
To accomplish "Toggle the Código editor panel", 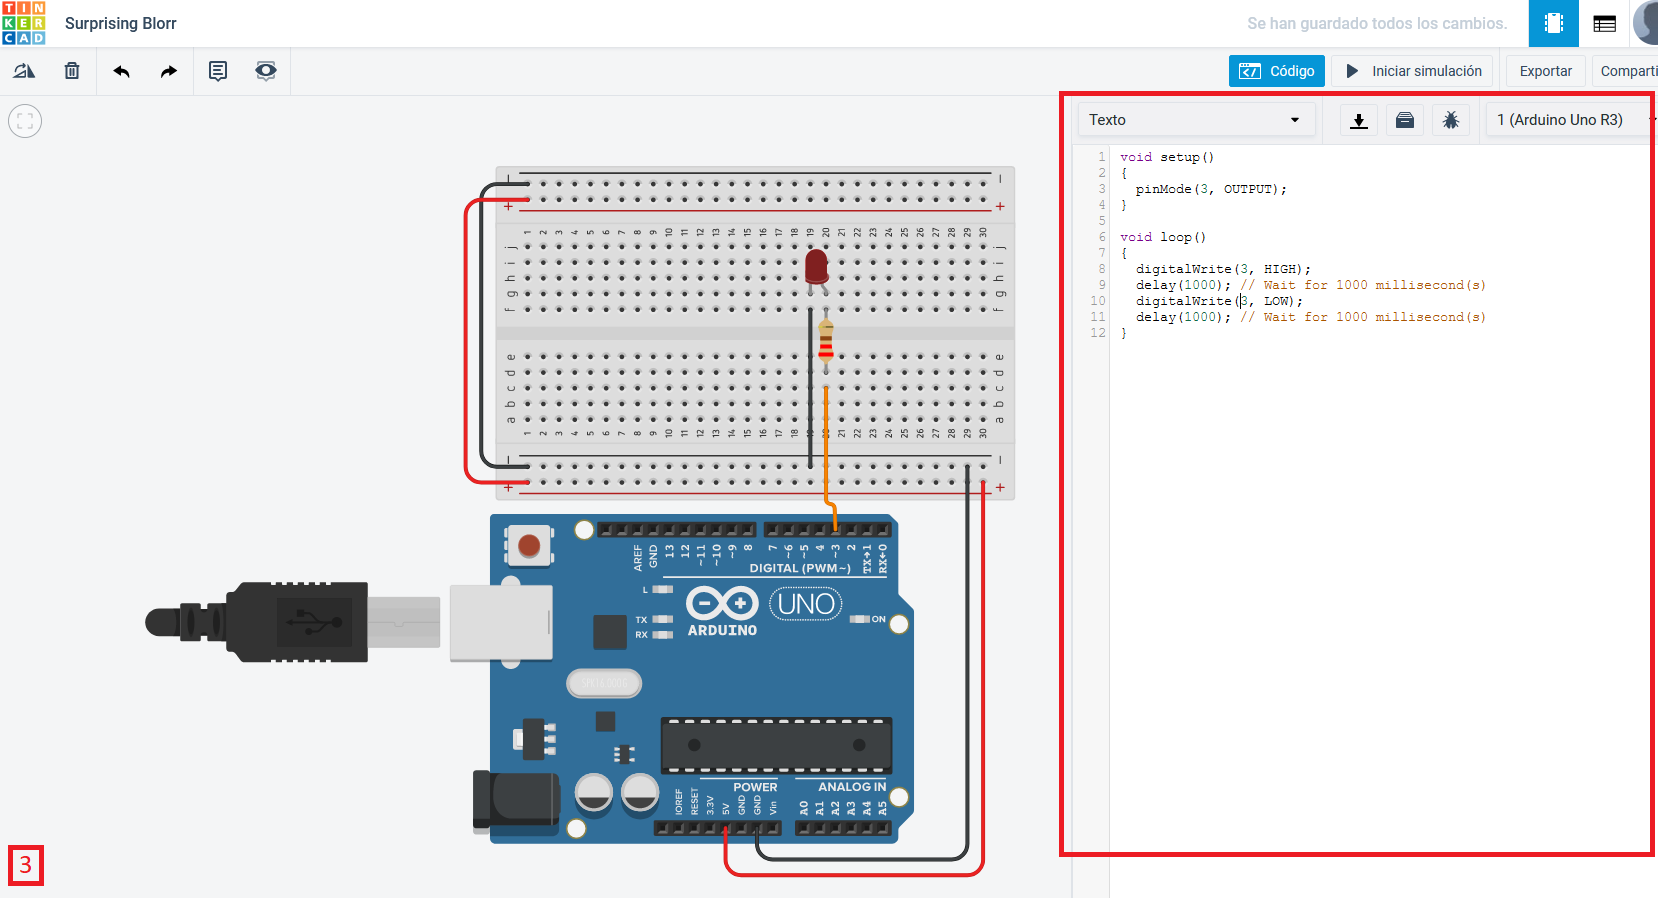I will tap(1276, 71).
